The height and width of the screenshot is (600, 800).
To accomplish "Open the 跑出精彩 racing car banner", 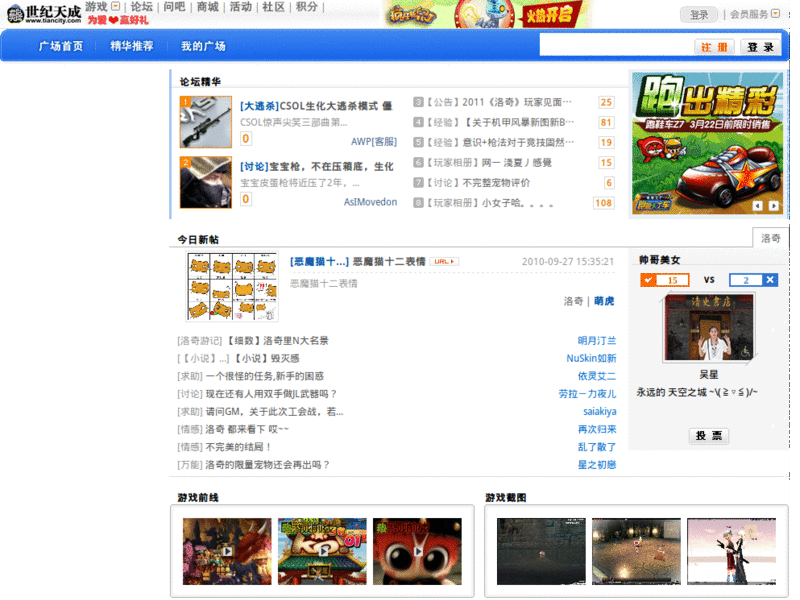I will click(707, 143).
